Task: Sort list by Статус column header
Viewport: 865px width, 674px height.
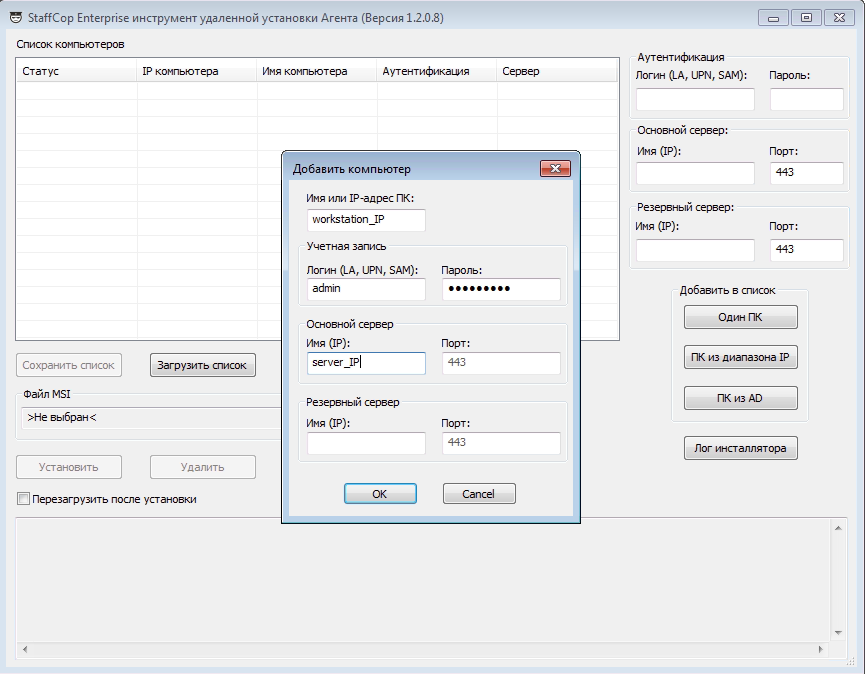Action: click(77, 72)
